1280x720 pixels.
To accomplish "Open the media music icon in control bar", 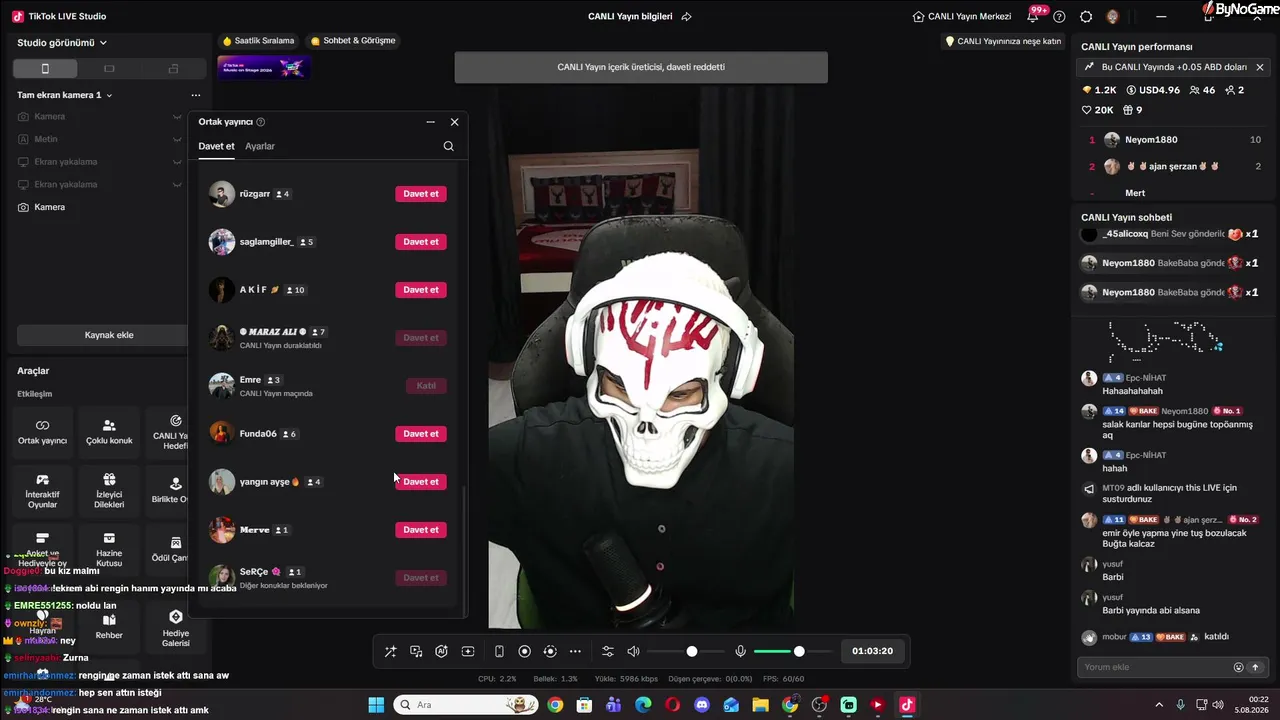I will (x=416, y=651).
